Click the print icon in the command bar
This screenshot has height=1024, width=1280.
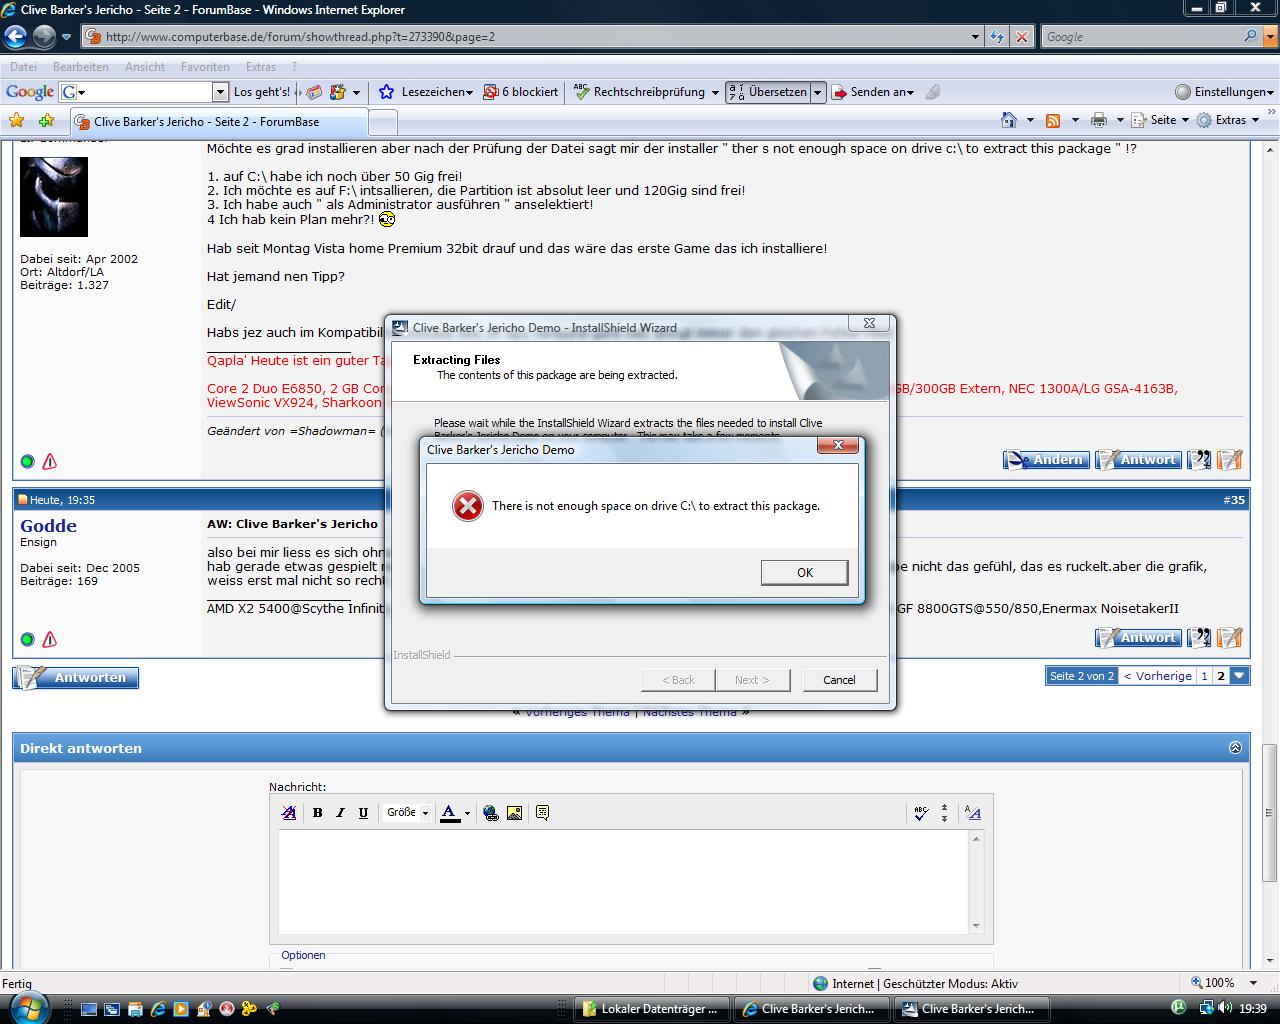(1099, 120)
